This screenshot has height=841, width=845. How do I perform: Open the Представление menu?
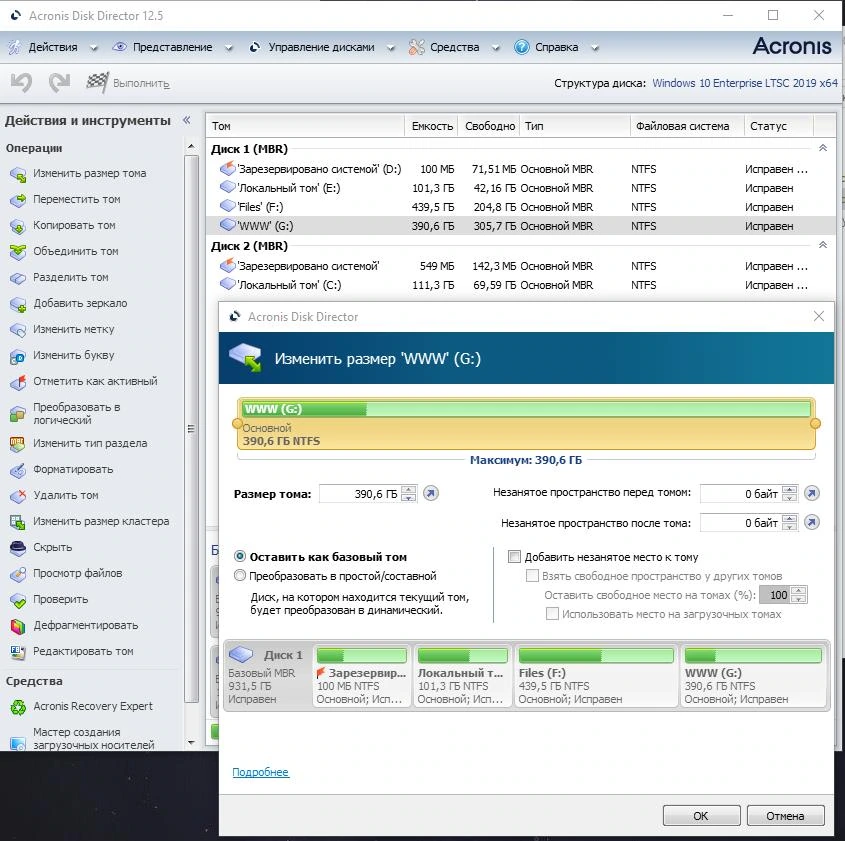pyautogui.click(x=172, y=47)
